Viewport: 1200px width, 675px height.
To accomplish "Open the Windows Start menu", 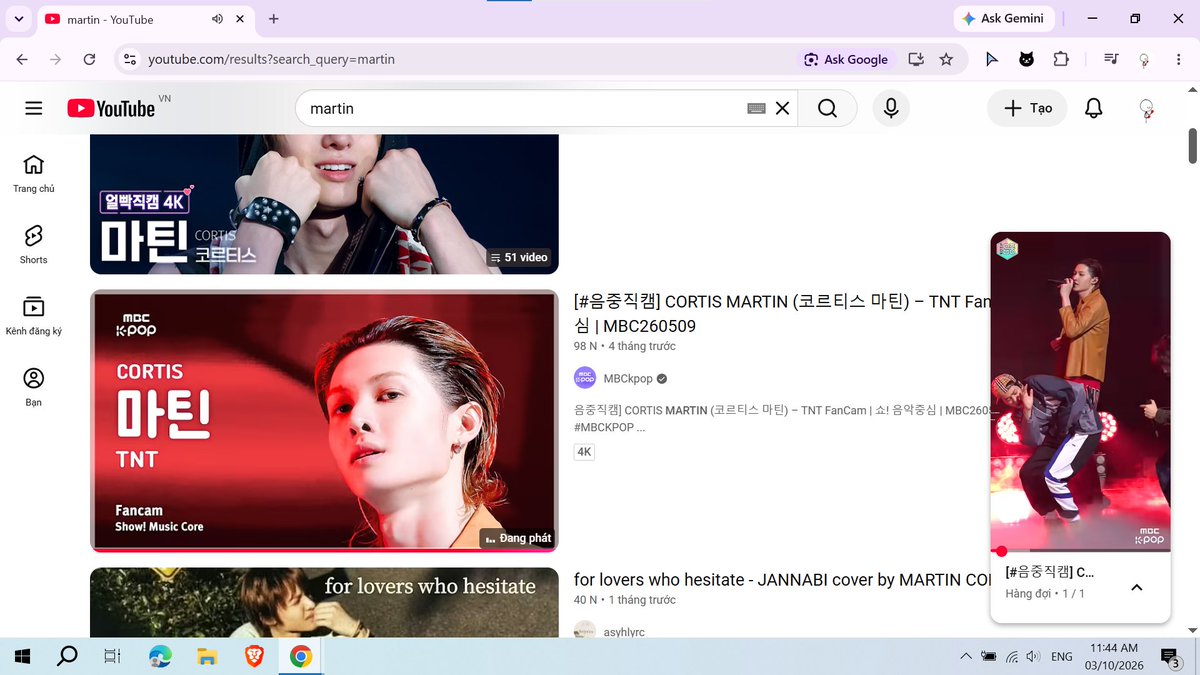I will tap(22, 656).
